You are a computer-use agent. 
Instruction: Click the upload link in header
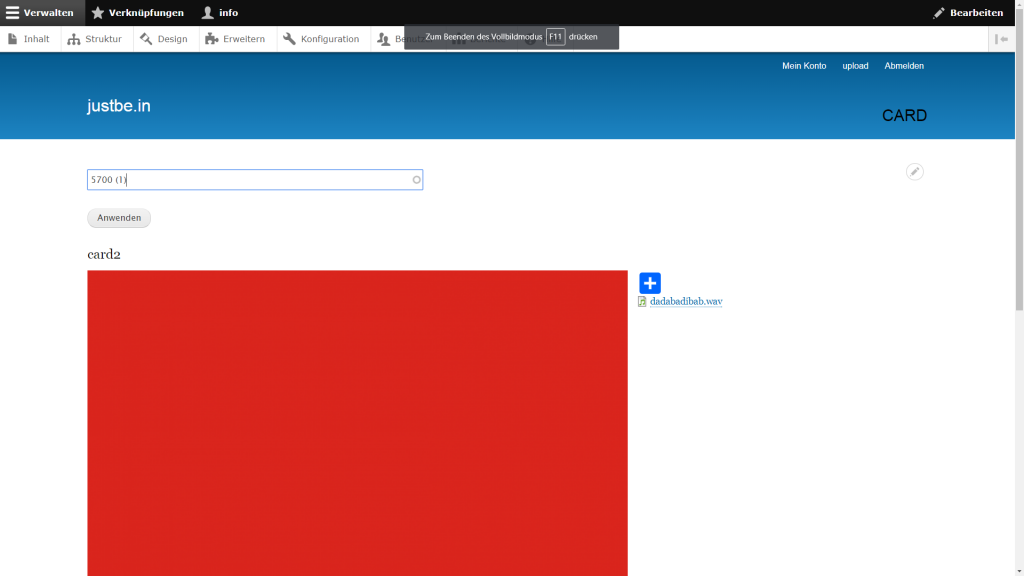click(855, 66)
